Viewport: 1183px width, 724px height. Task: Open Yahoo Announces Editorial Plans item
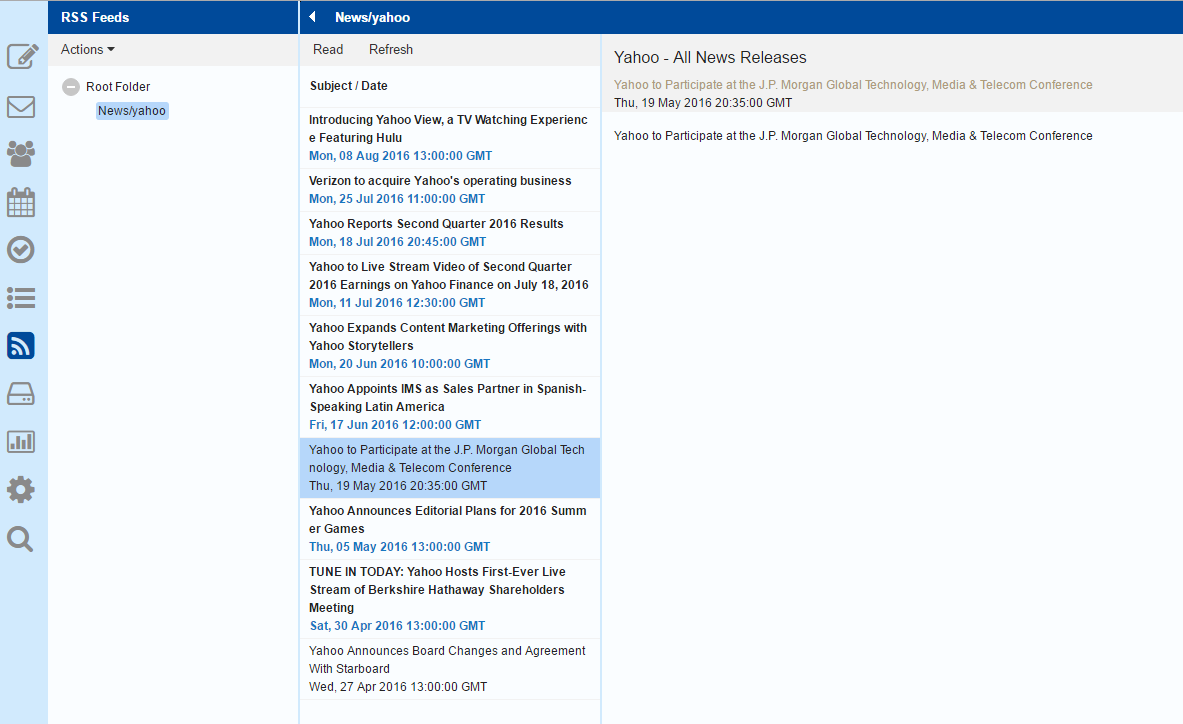tap(450, 529)
